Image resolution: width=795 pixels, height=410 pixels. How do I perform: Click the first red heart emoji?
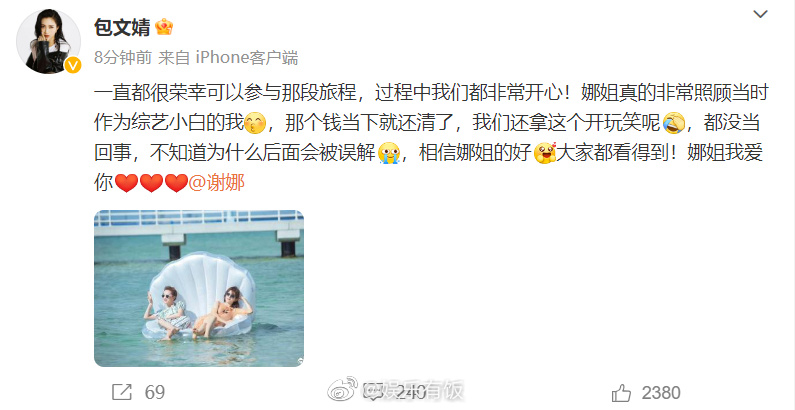pyautogui.click(x=126, y=183)
